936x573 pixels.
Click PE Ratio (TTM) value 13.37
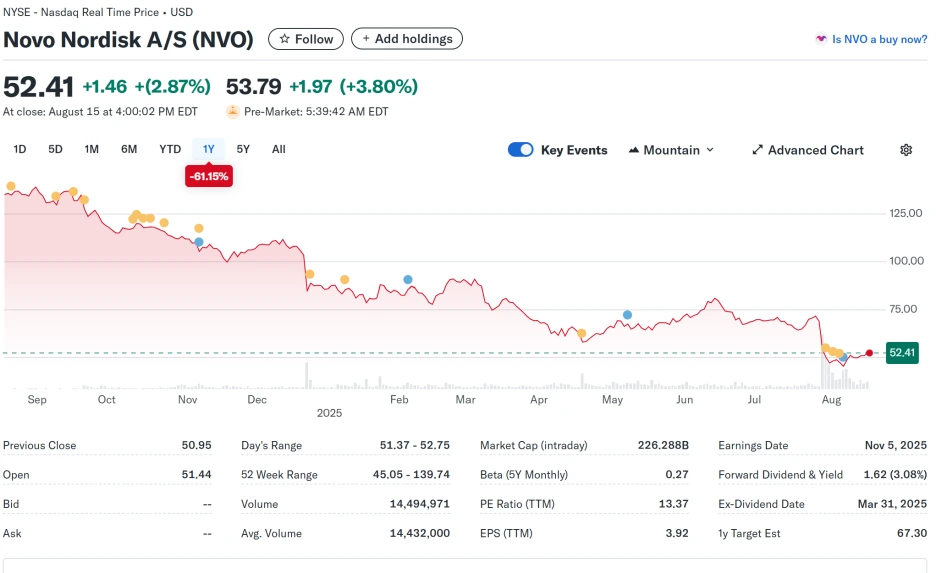click(x=673, y=504)
